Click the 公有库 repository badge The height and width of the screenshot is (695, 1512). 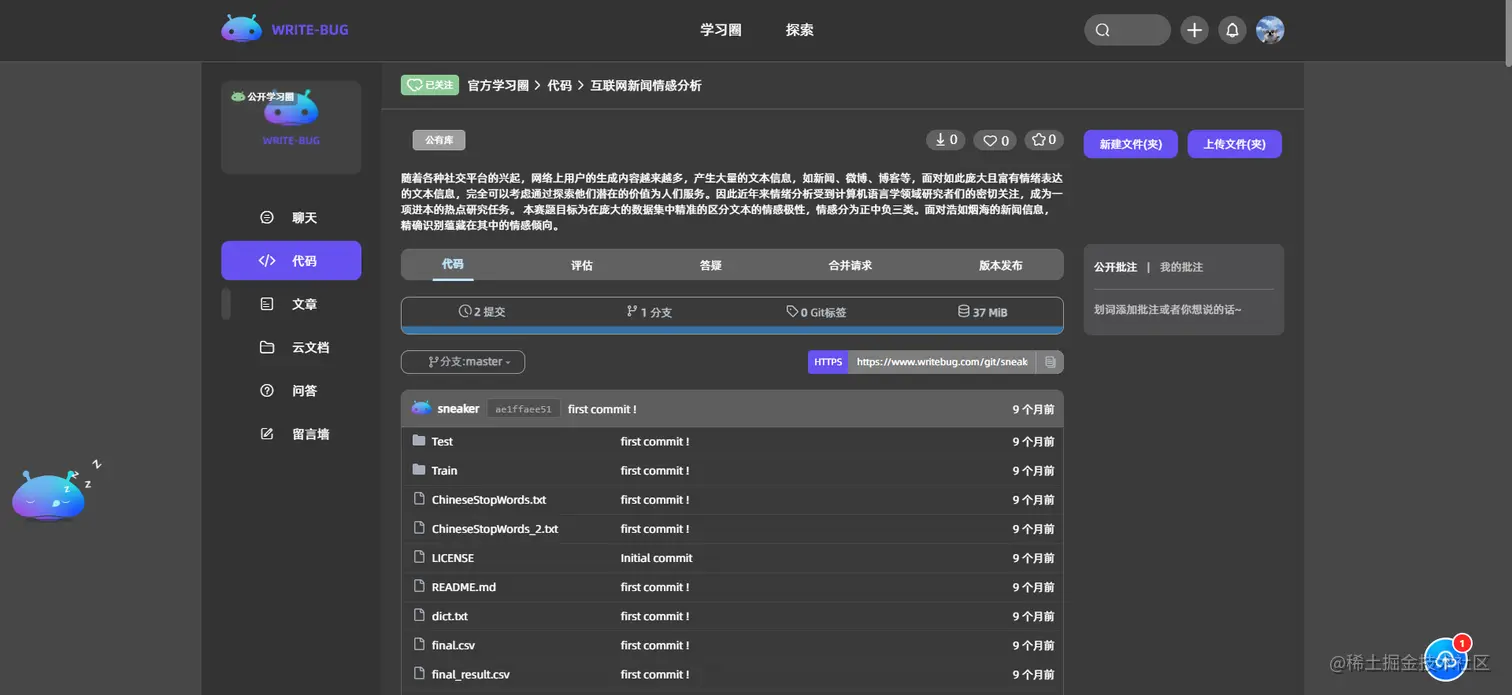(439, 140)
